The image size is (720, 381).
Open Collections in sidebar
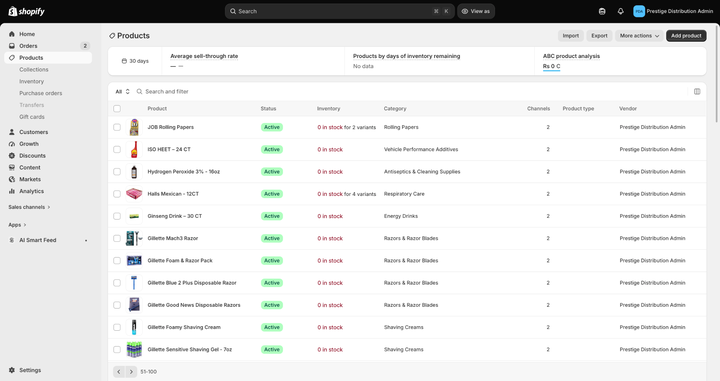[x=34, y=70]
